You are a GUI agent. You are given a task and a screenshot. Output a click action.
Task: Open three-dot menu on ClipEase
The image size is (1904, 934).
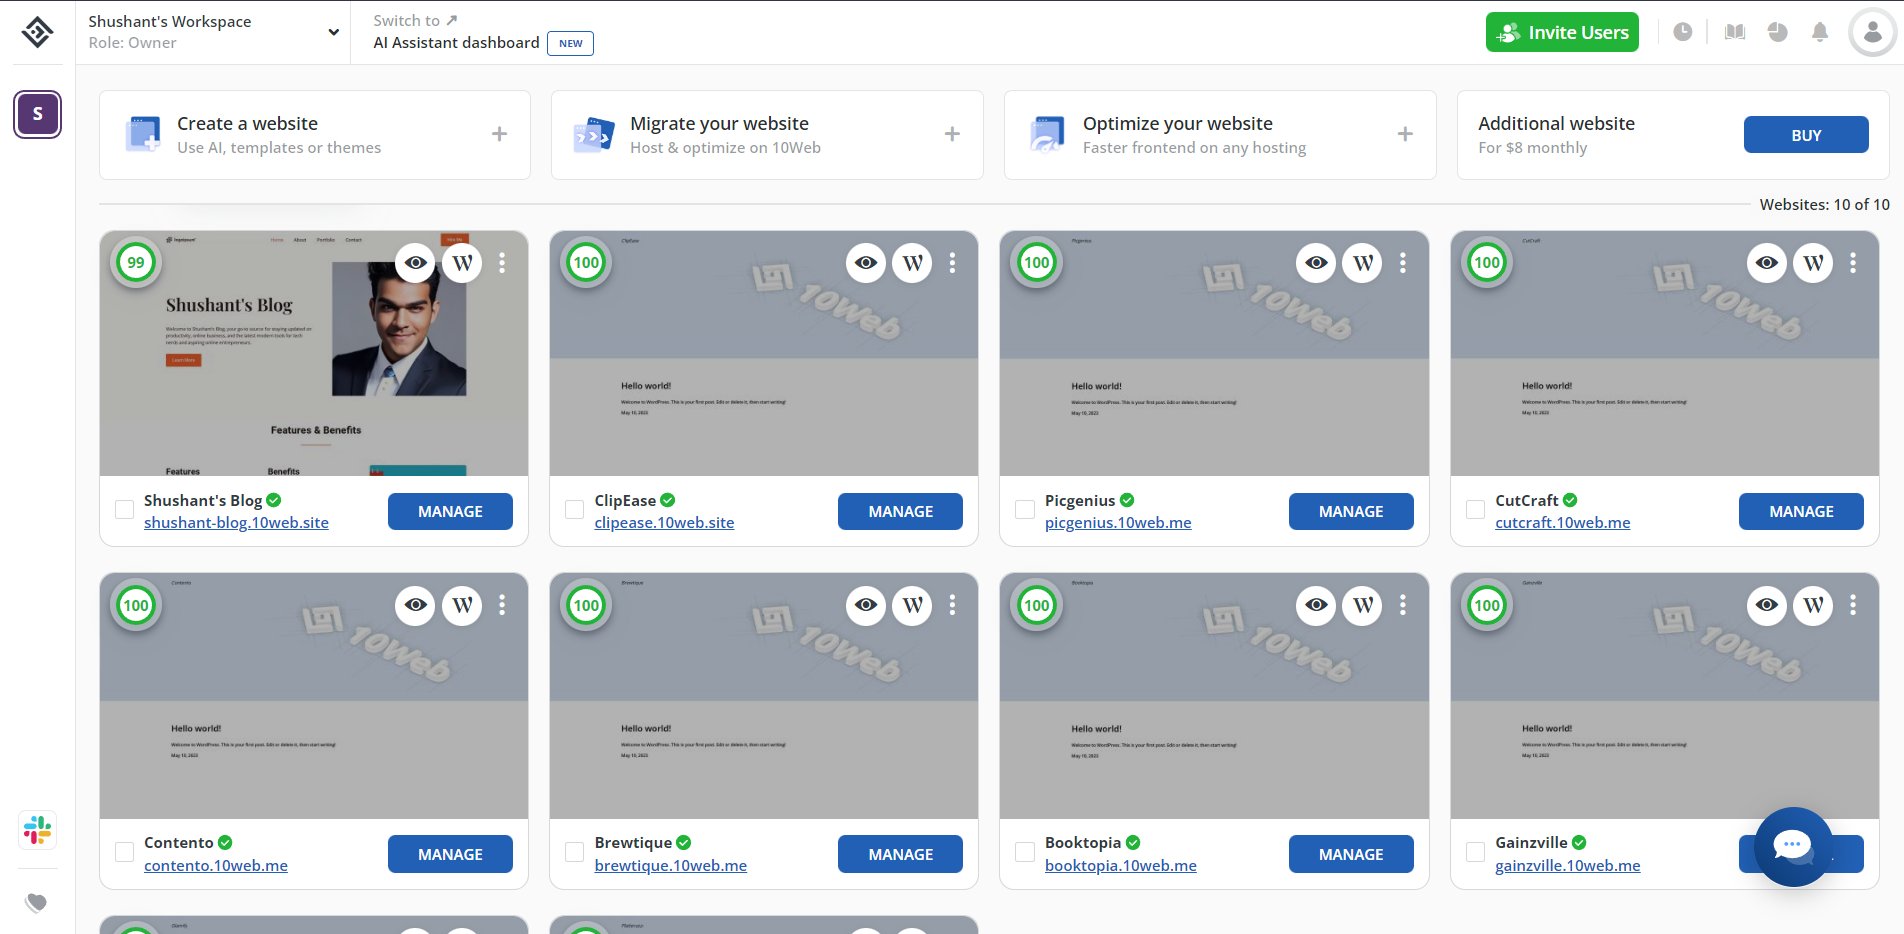pyautogui.click(x=952, y=263)
